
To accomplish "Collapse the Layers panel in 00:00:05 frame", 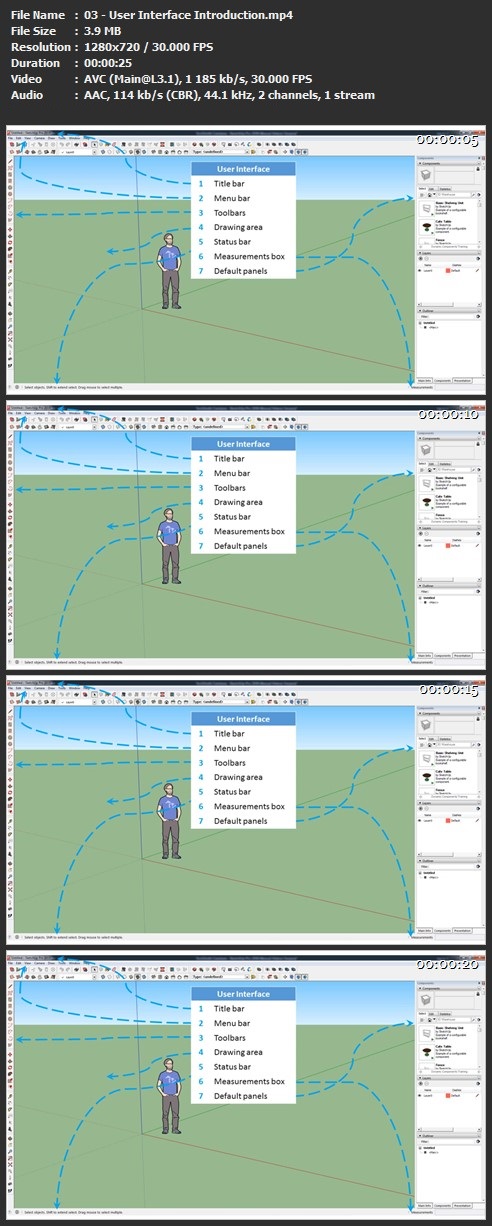I will 447,252.
